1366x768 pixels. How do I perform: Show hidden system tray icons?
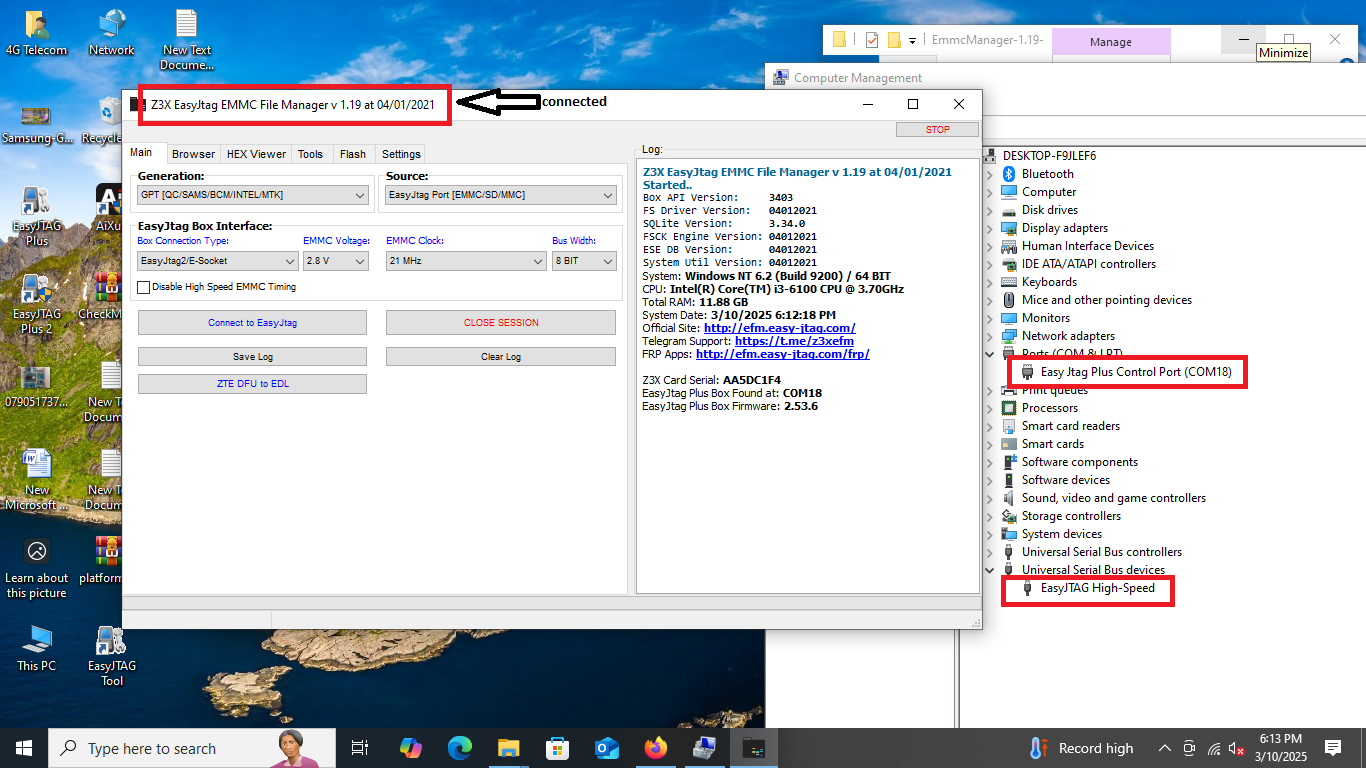tap(1165, 748)
